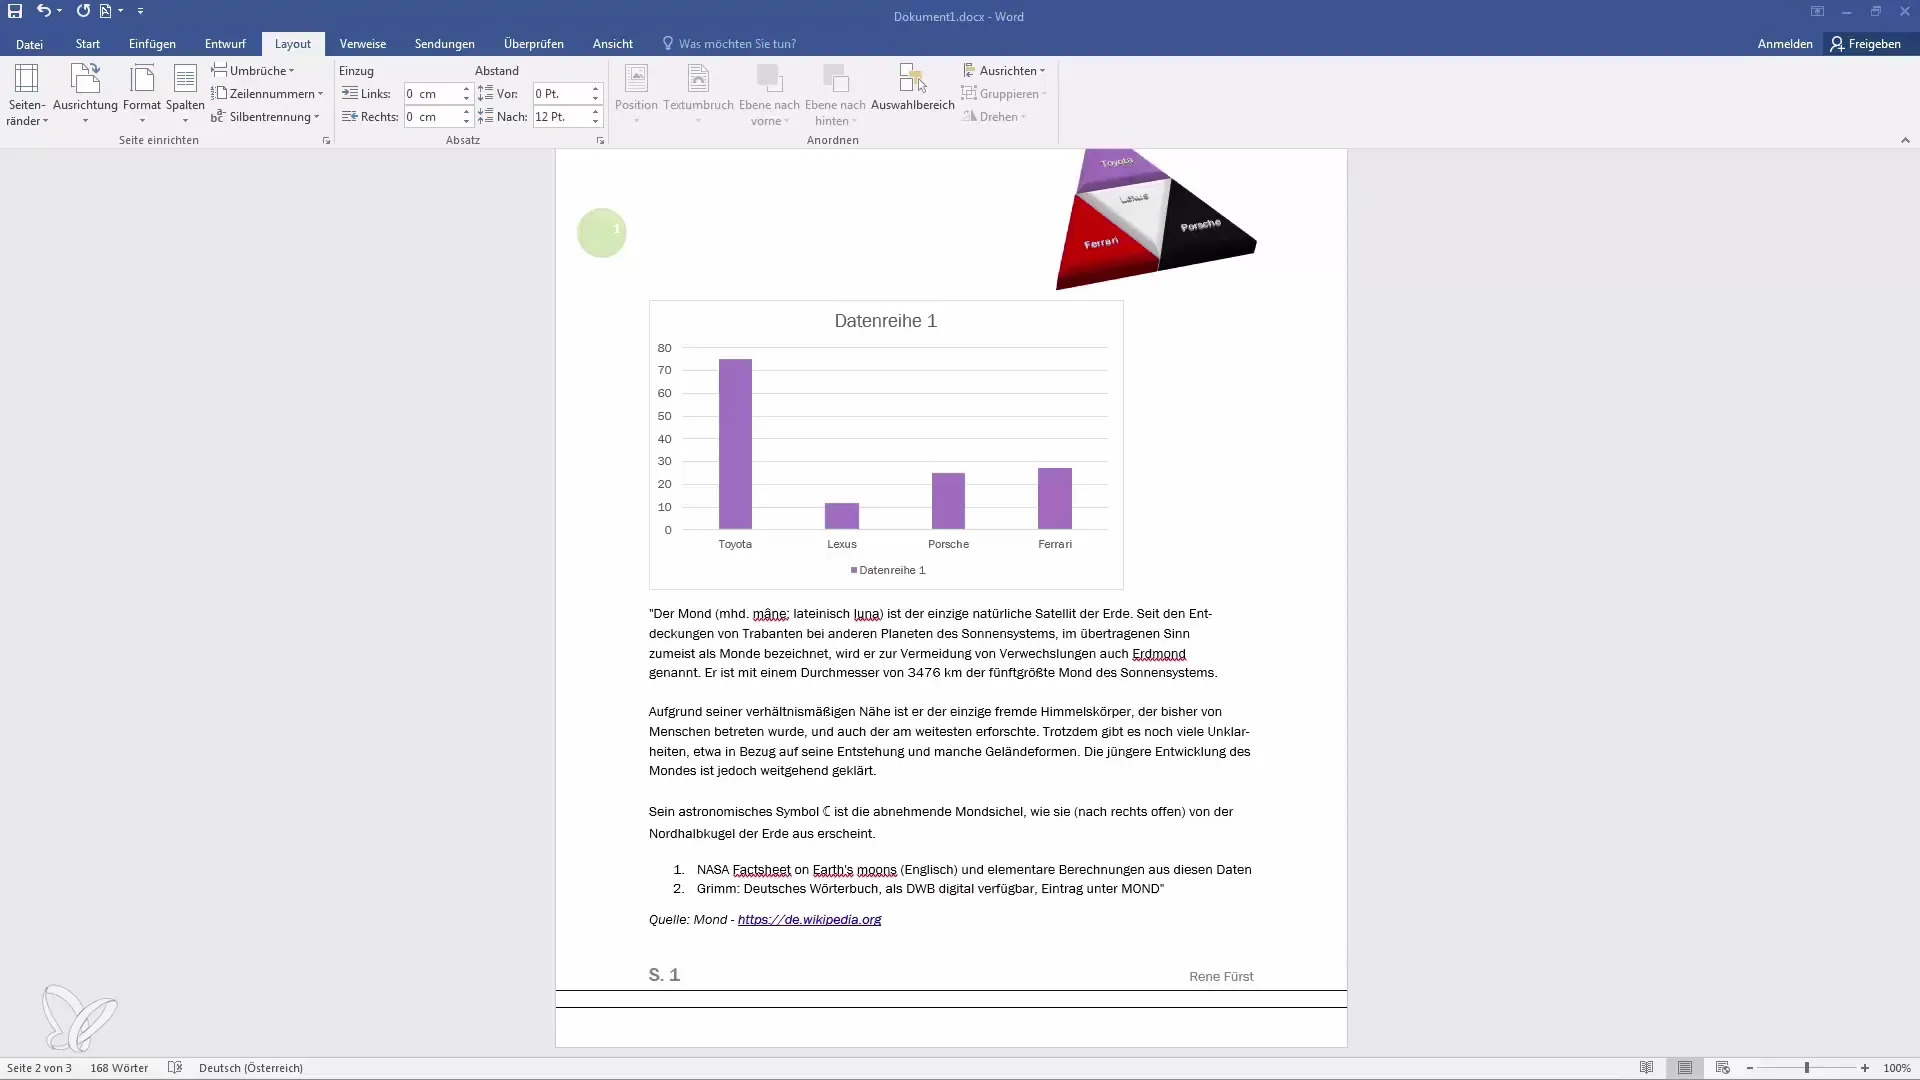Viewport: 1920px width, 1080px height.
Task: Click the S. 1 footer page number
Action: pos(664,975)
